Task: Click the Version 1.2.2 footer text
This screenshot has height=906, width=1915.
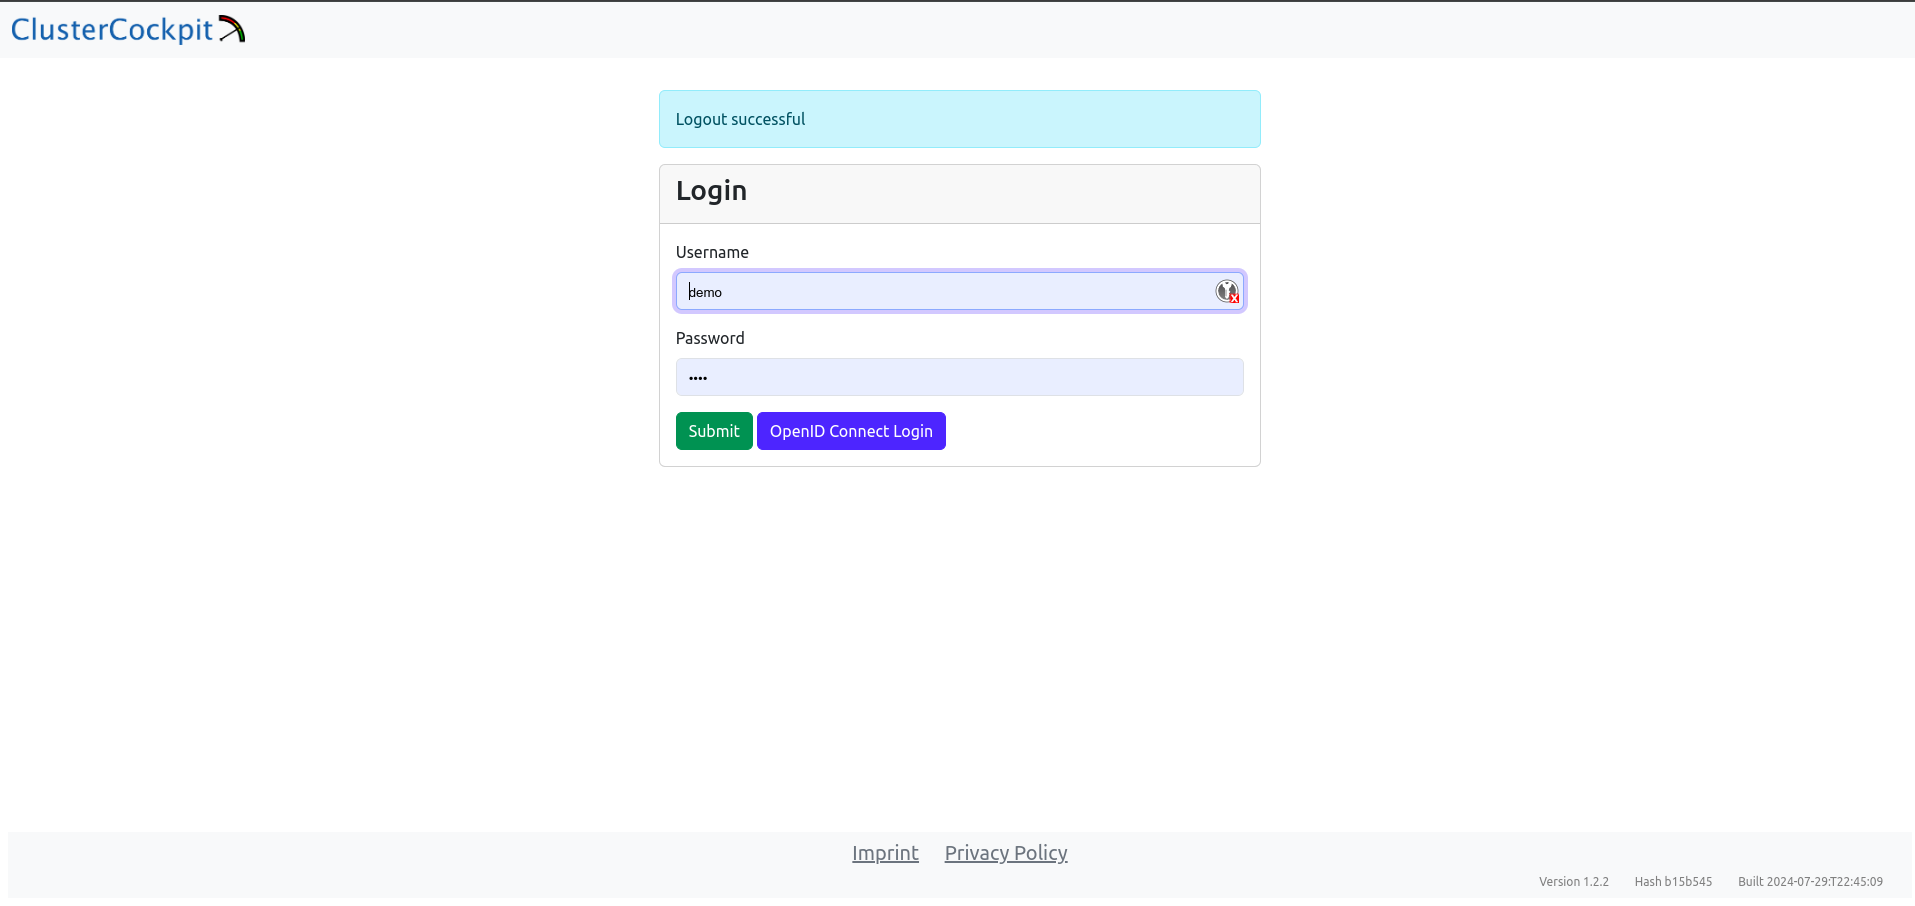Action: click(x=1573, y=882)
